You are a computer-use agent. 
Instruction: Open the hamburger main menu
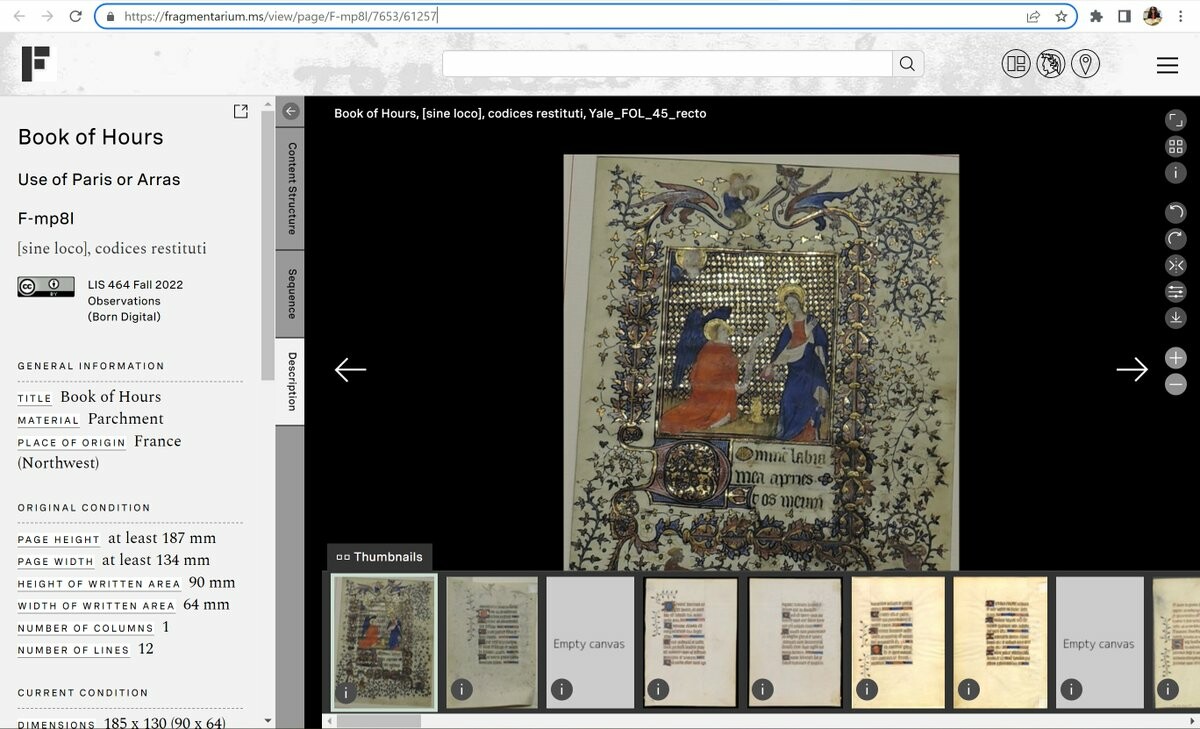pos(1167,65)
